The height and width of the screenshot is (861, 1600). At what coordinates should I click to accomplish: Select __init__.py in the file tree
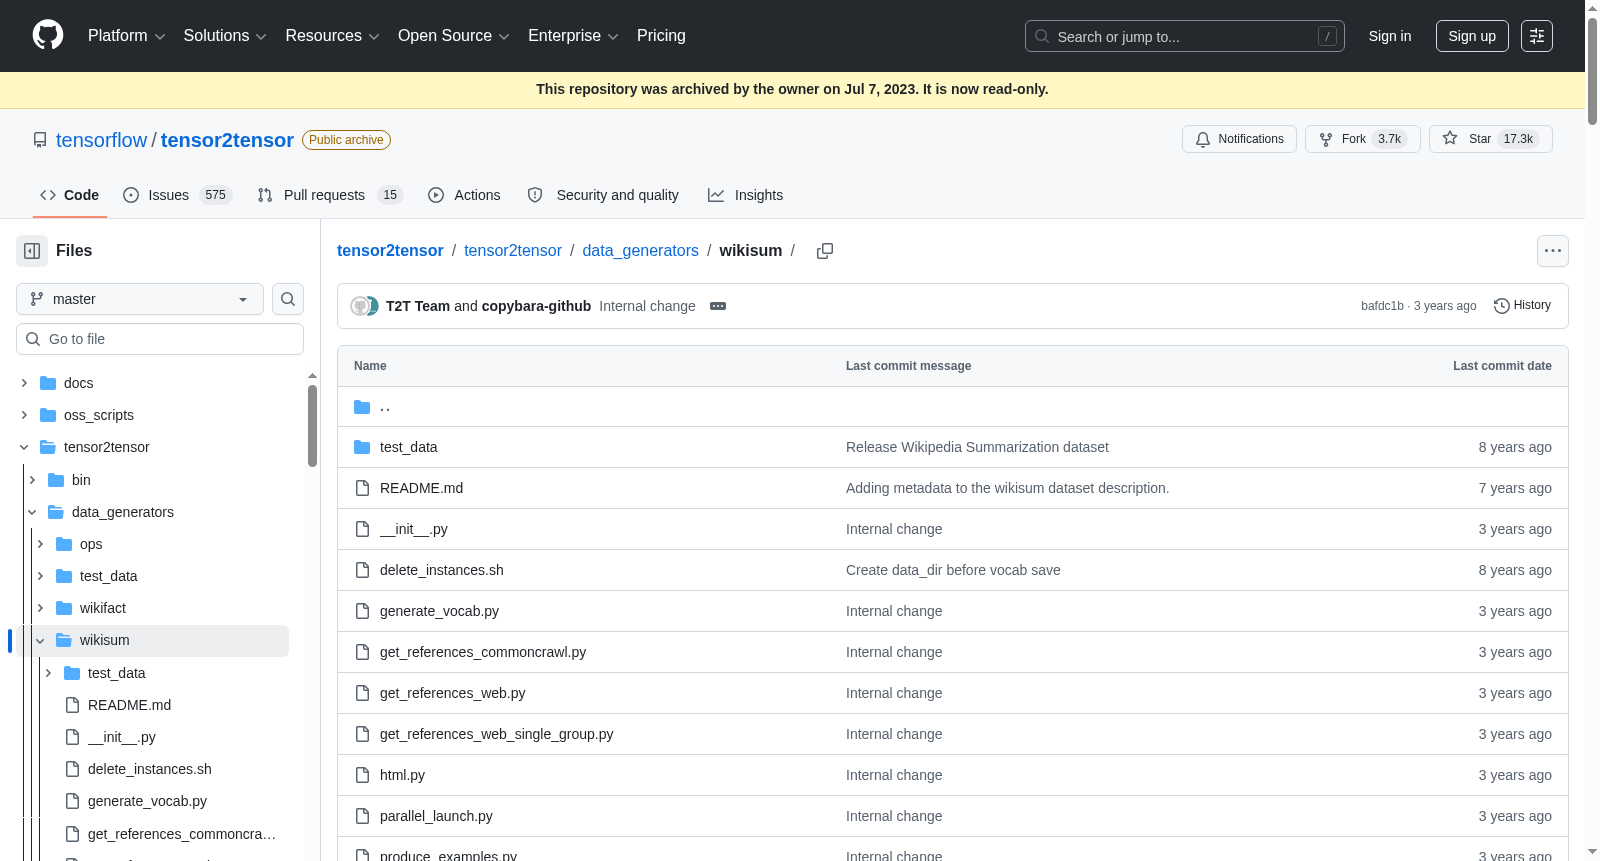pyautogui.click(x=122, y=737)
